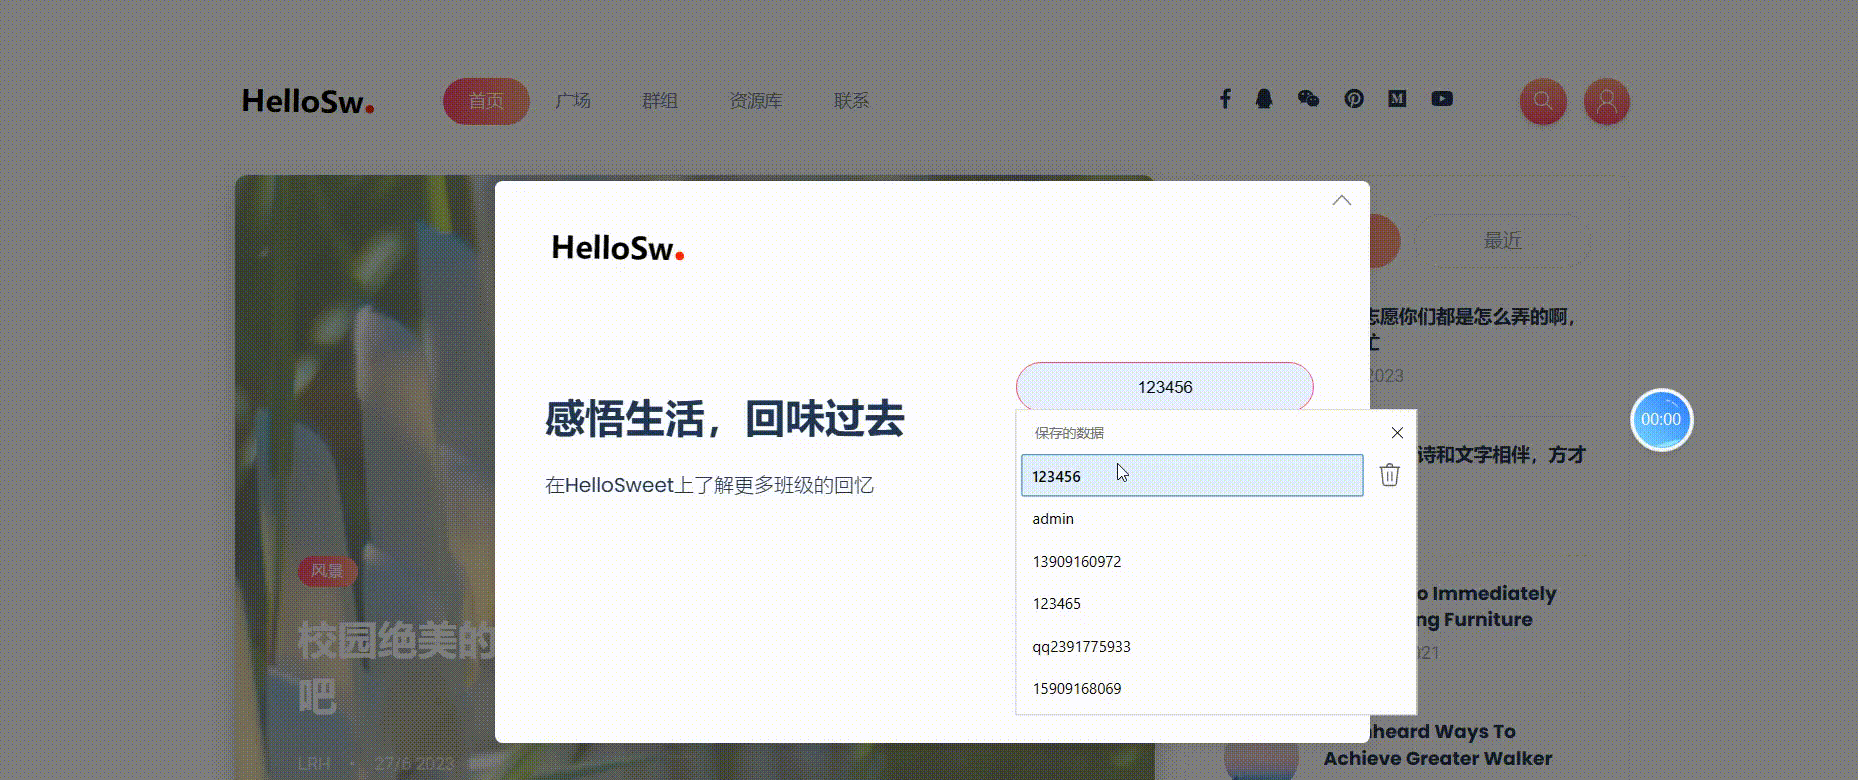The height and width of the screenshot is (780, 1858).
Task: Open the 联系 nav item
Action: point(852,101)
